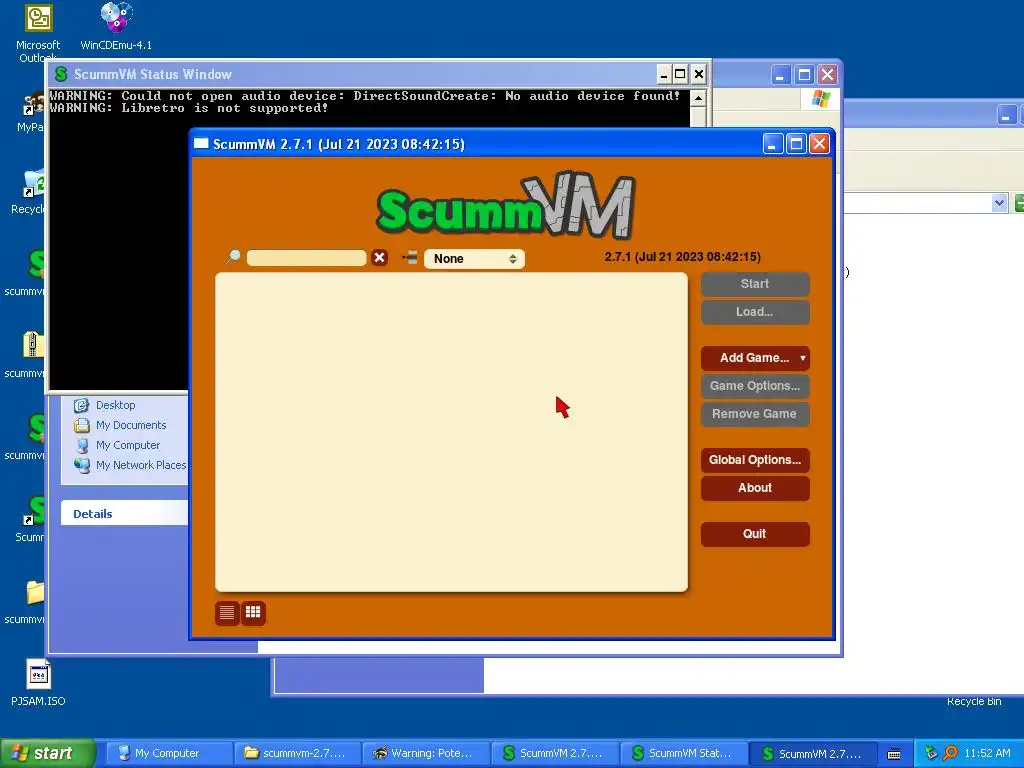This screenshot has width=1024, height=768.
Task: Click the orange magnifier tray icon
Action: (950, 753)
